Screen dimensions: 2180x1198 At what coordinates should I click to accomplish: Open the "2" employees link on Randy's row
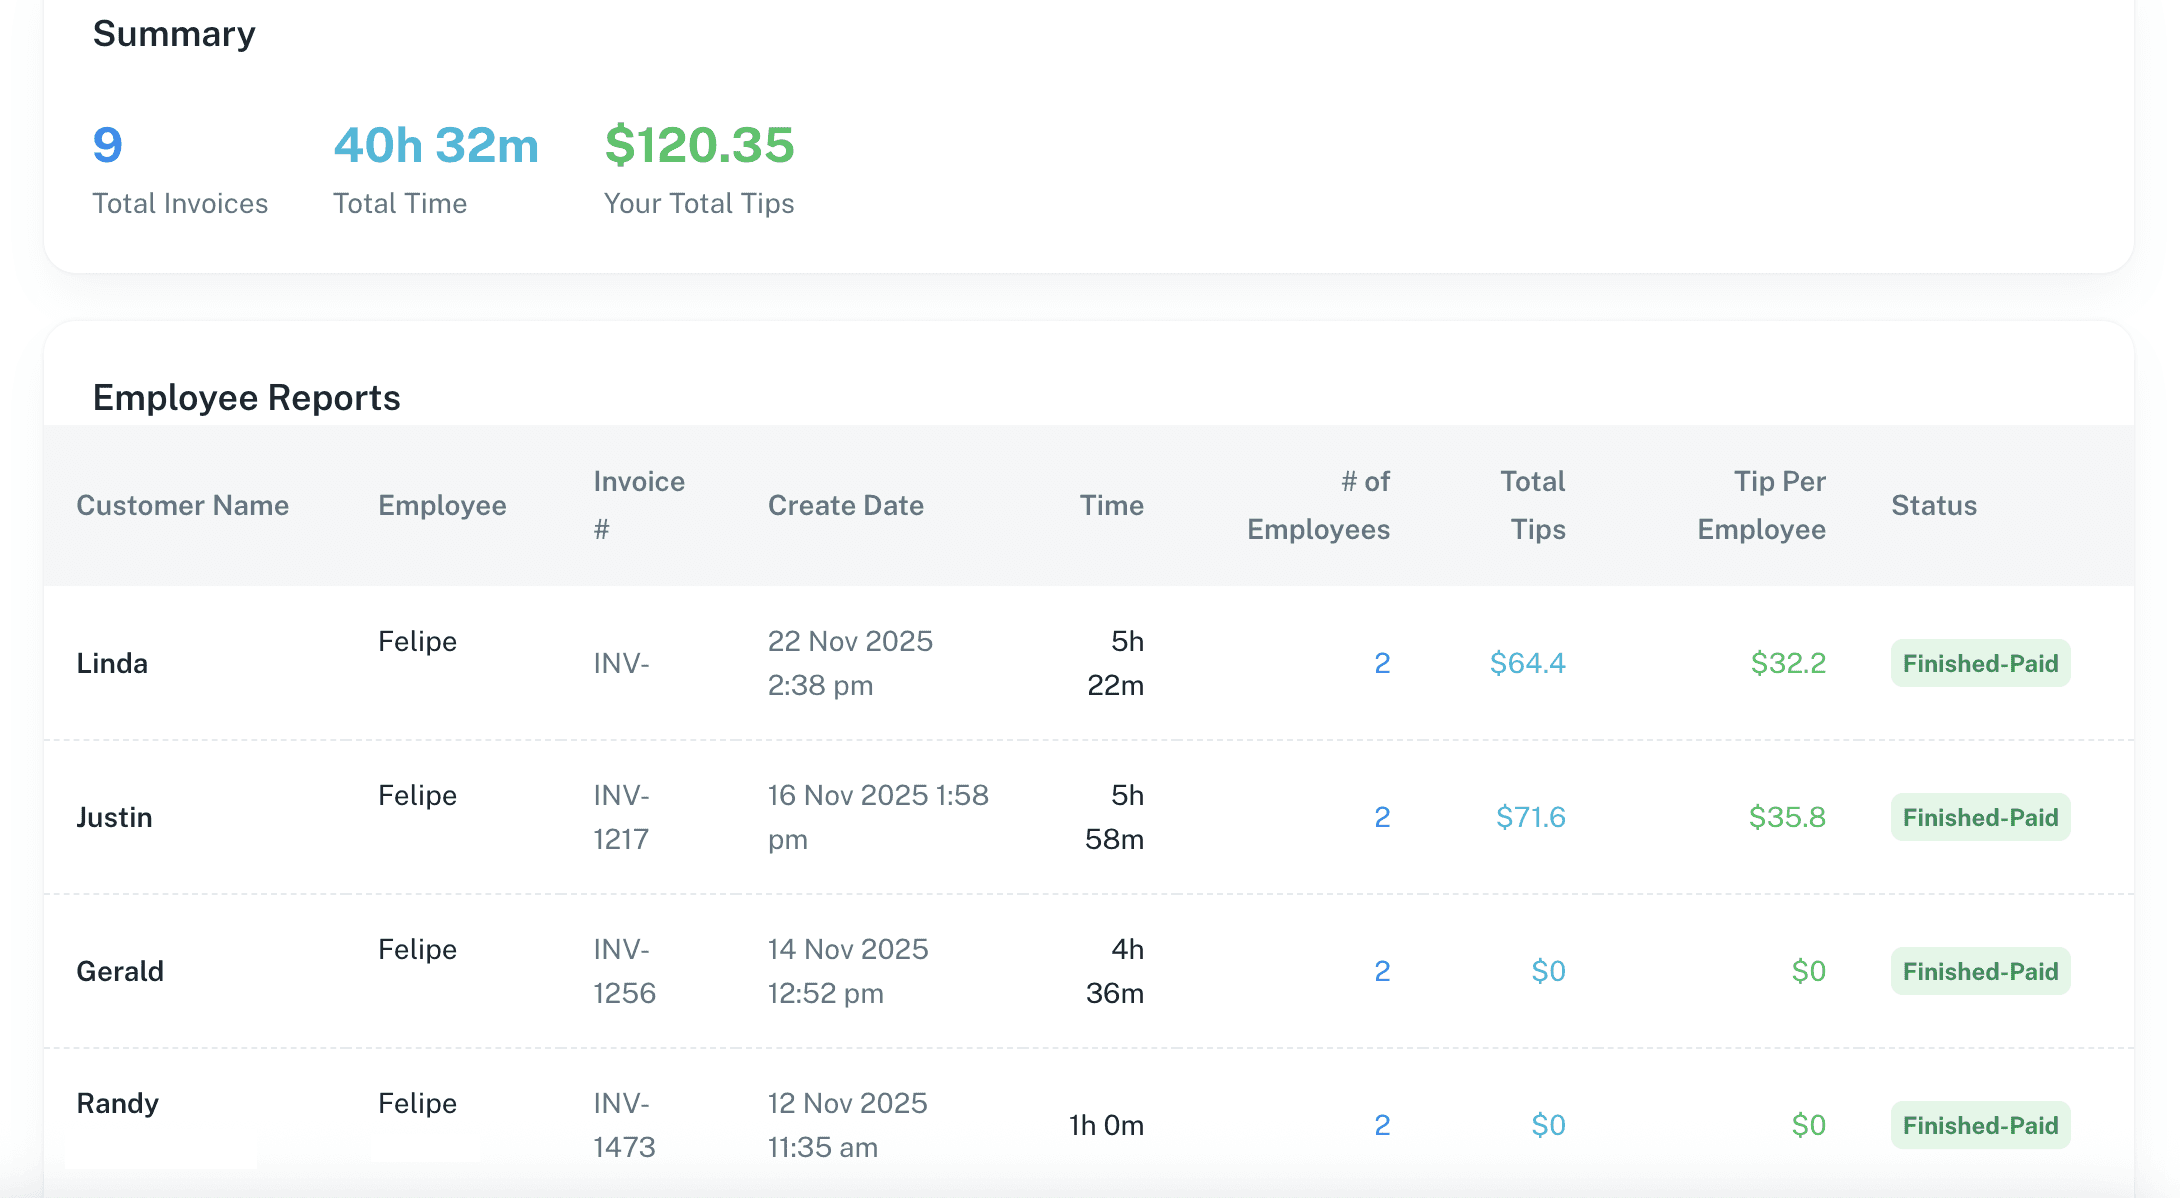pos(1381,1125)
